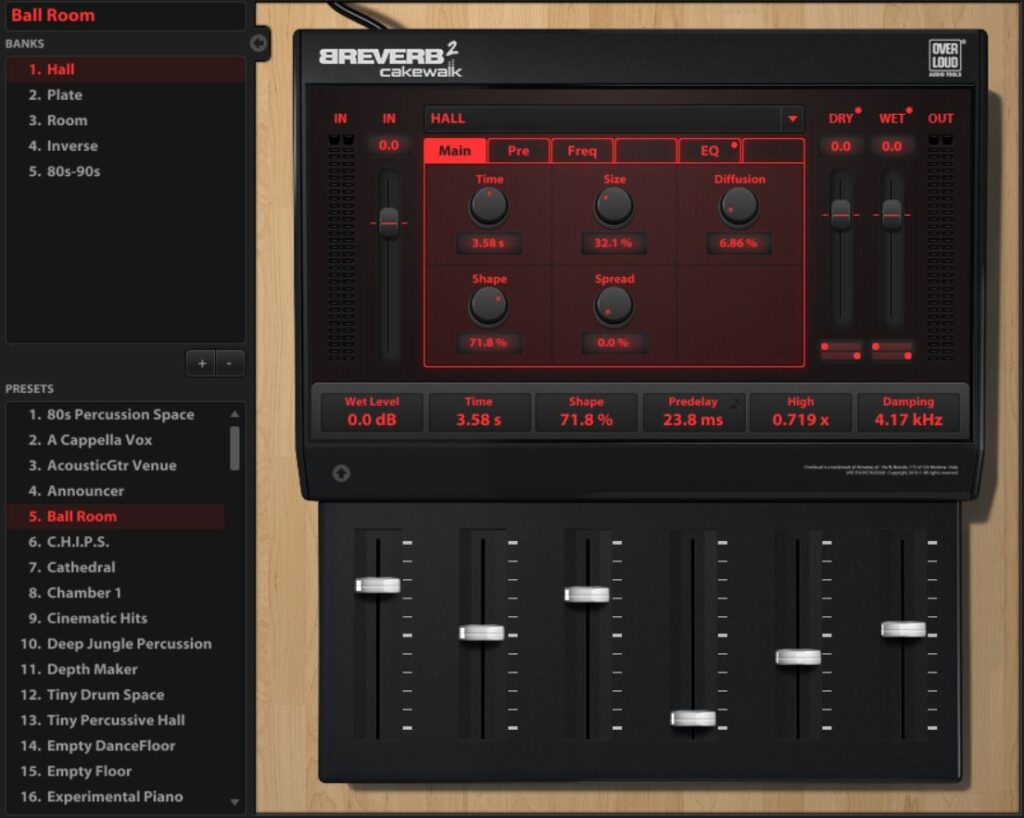
Task: Click the presets list scrollbar thumb
Action: coord(234,448)
